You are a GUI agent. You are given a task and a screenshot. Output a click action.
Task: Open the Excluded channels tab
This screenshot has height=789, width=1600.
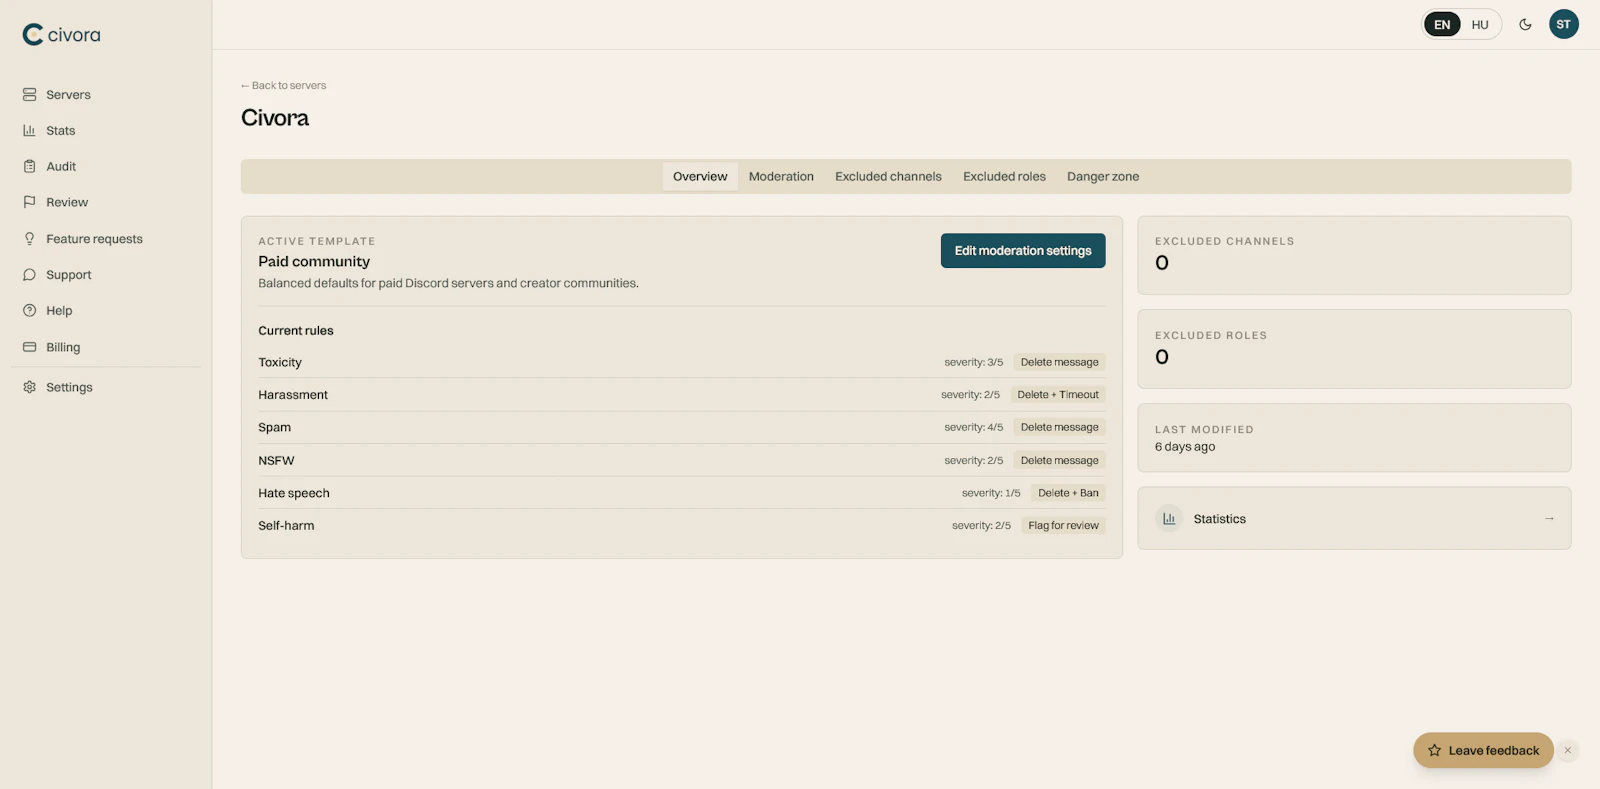[888, 177]
